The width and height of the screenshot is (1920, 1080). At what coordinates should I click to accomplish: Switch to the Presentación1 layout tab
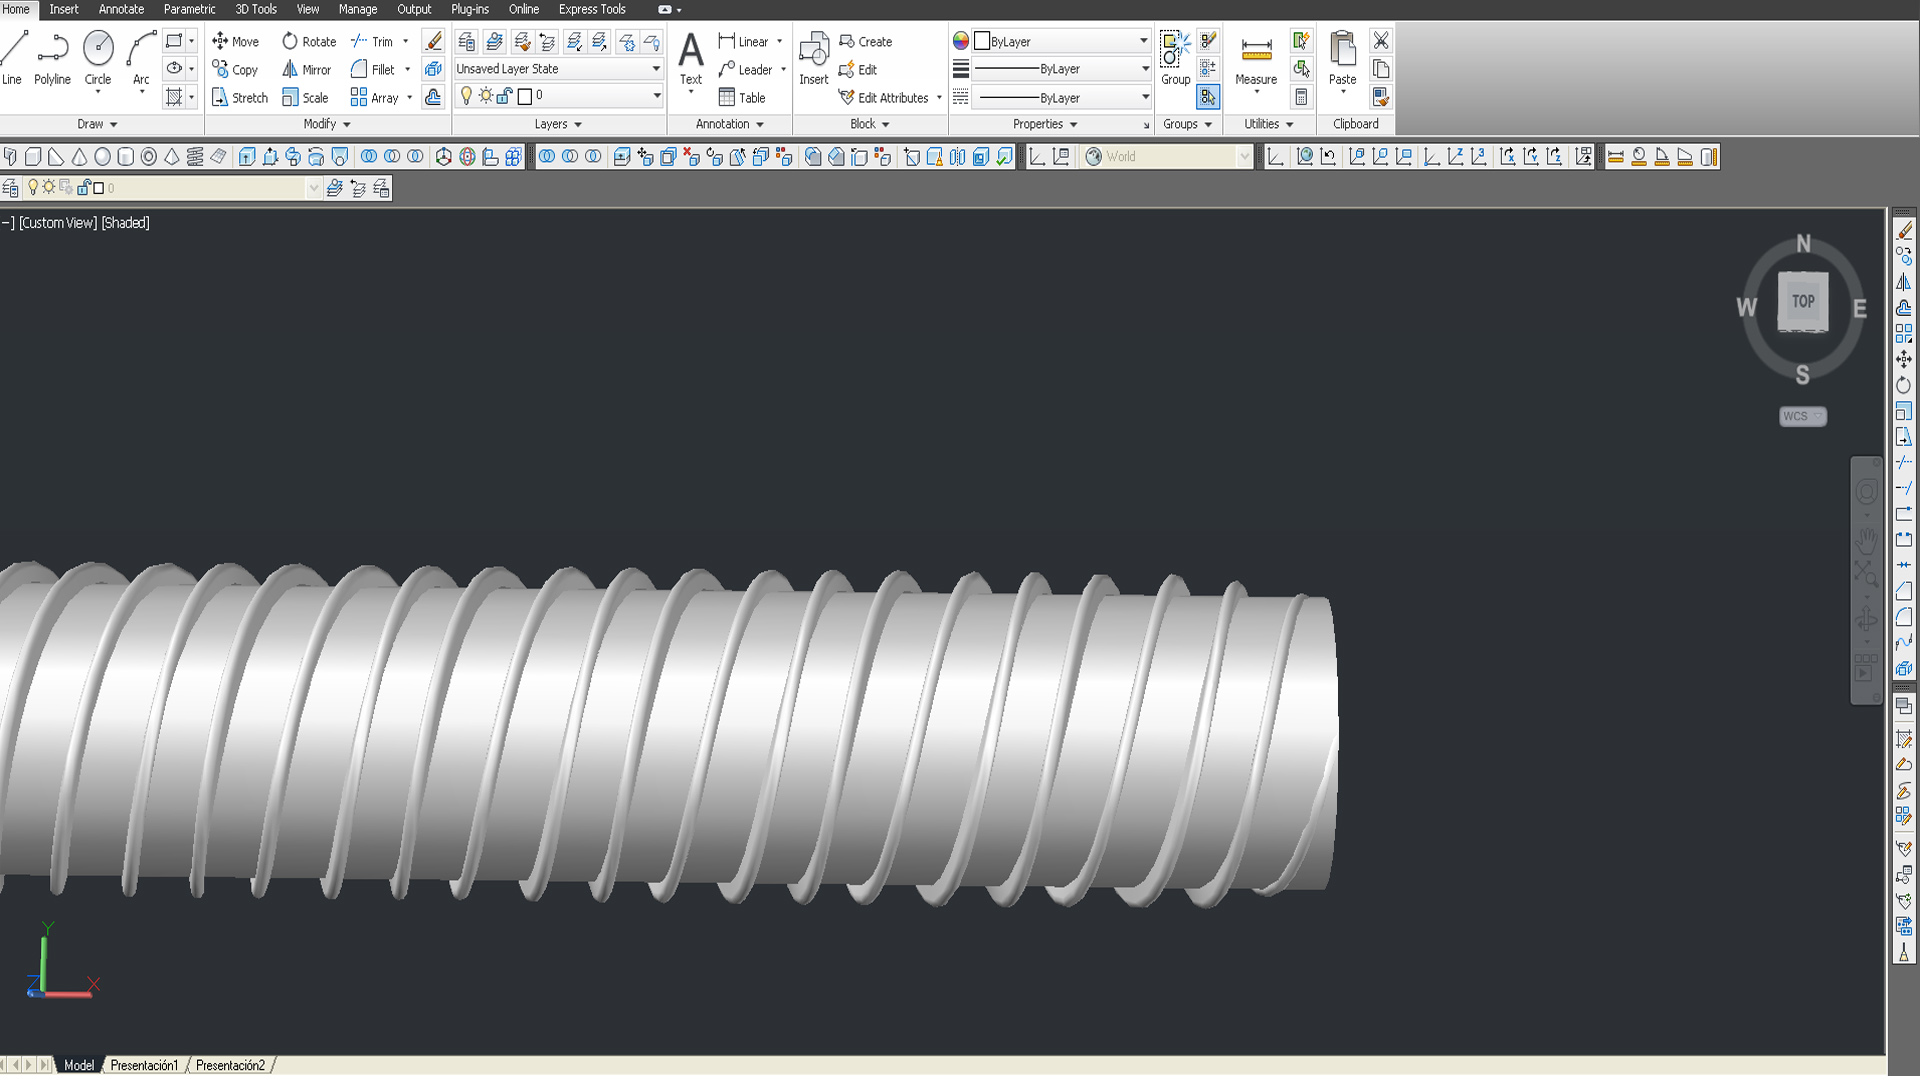pos(144,1065)
